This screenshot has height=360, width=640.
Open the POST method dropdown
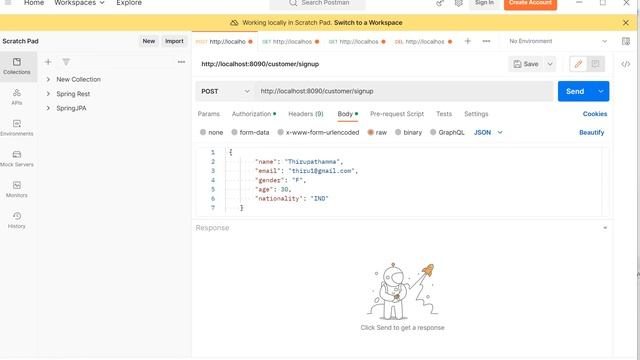point(225,91)
